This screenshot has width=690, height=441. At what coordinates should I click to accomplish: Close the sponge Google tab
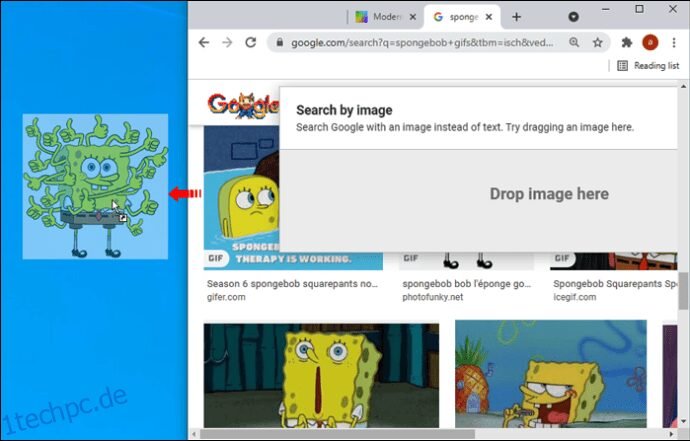click(488, 17)
